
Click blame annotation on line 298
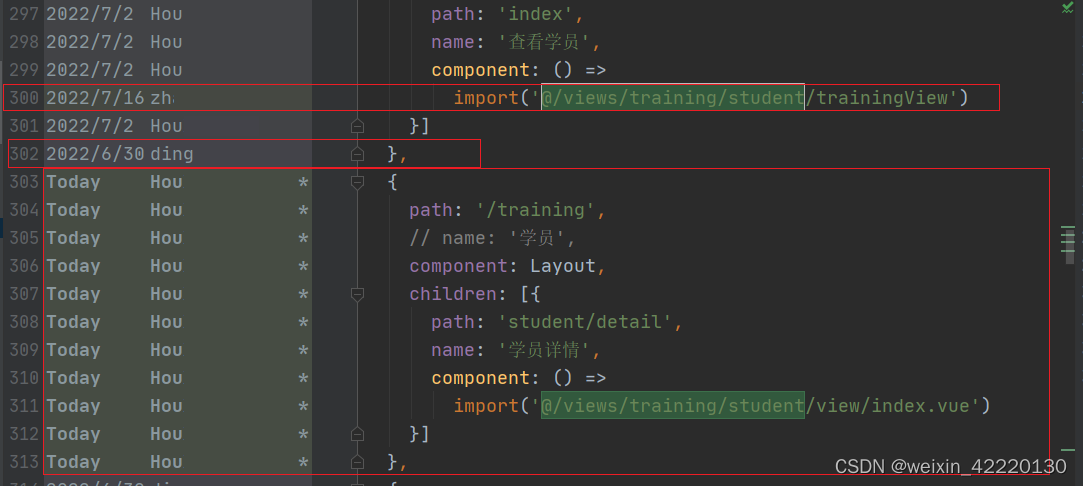coord(114,42)
